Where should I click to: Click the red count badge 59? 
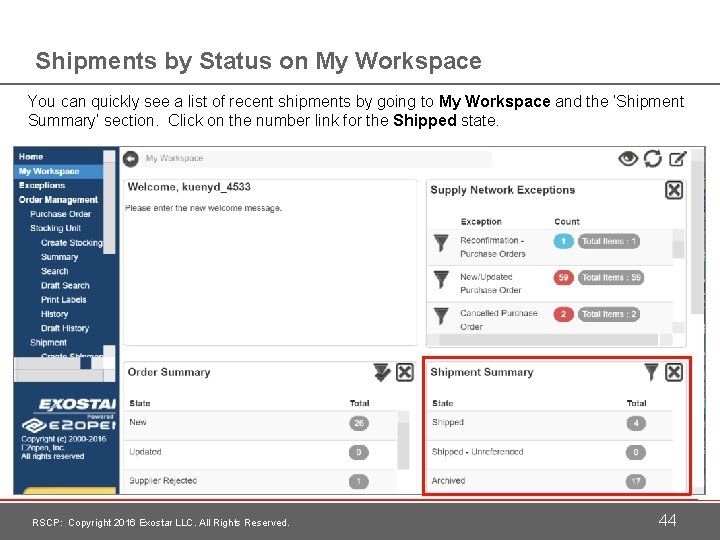tap(563, 277)
